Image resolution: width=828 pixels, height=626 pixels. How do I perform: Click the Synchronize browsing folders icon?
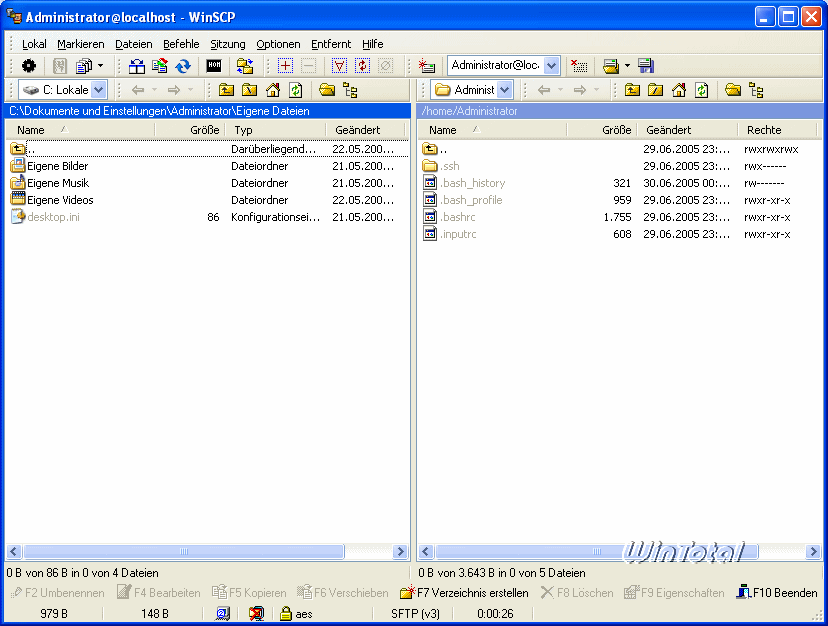tap(245, 66)
